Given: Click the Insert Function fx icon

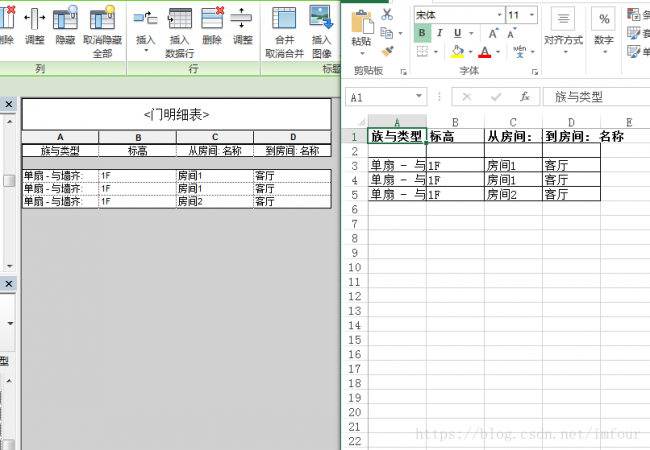Looking at the screenshot, I should tap(523, 97).
